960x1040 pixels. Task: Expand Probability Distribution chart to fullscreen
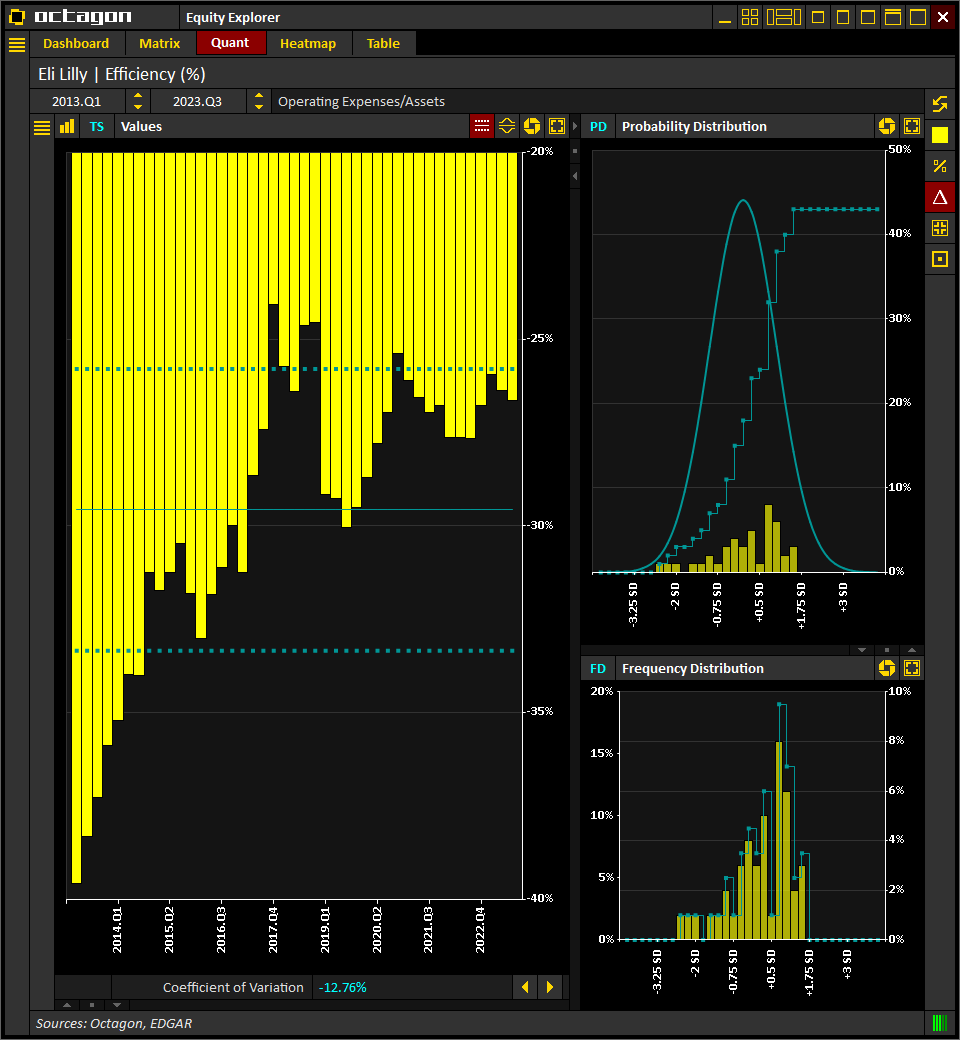click(x=912, y=126)
